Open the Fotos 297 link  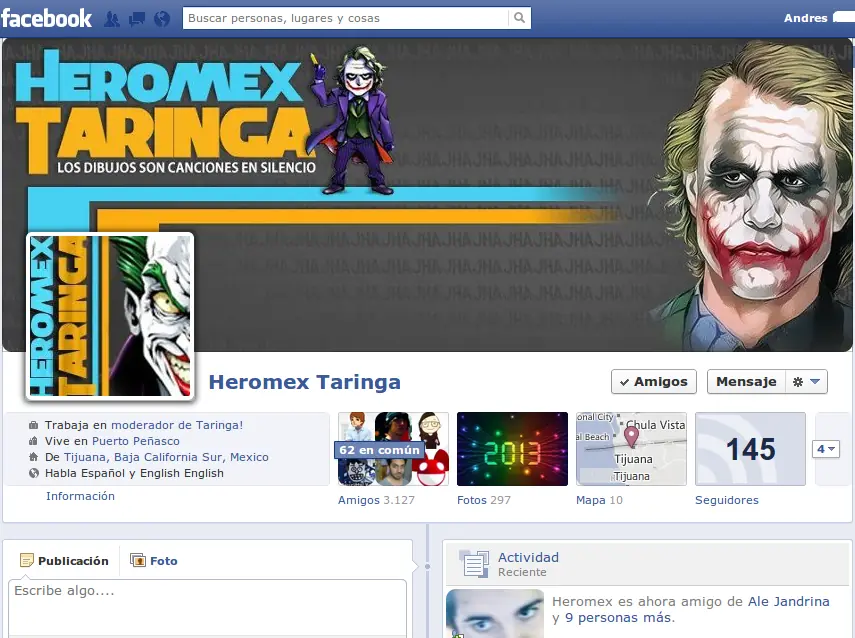tap(484, 499)
